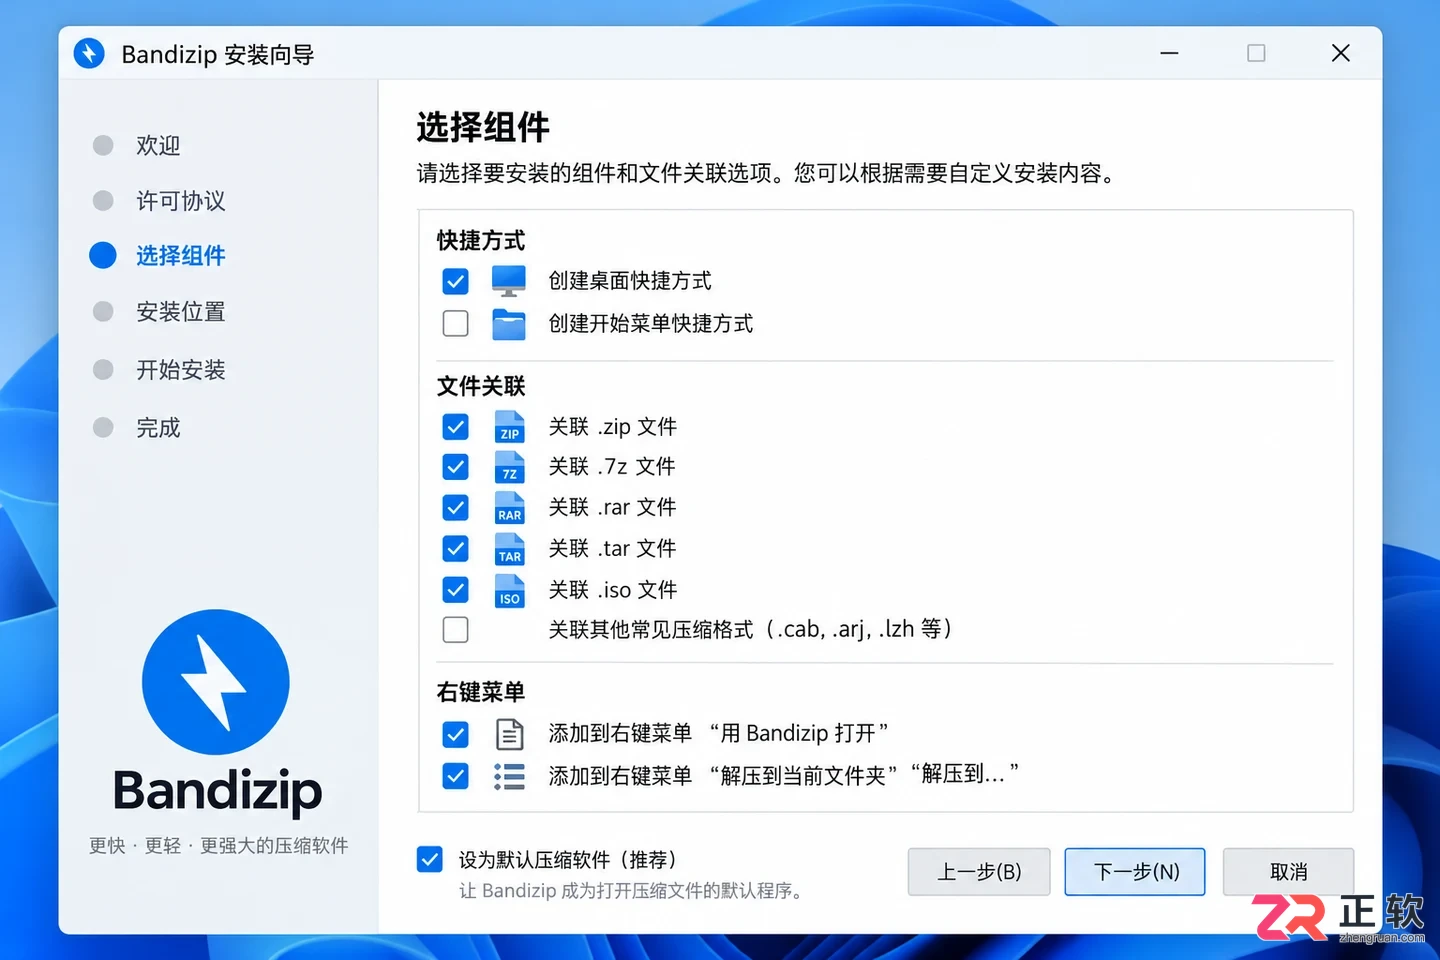Viewport: 1440px width, 960px height.
Task: Click the document icon for 用 Bandizip 打开
Action: (x=510, y=735)
